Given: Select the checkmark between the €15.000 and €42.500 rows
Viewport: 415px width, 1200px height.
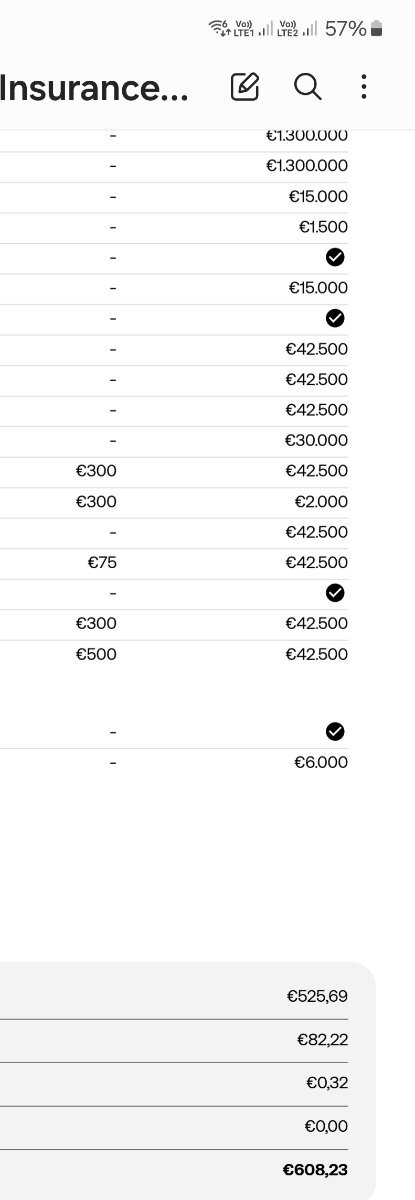Looking at the screenshot, I should (x=335, y=318).
